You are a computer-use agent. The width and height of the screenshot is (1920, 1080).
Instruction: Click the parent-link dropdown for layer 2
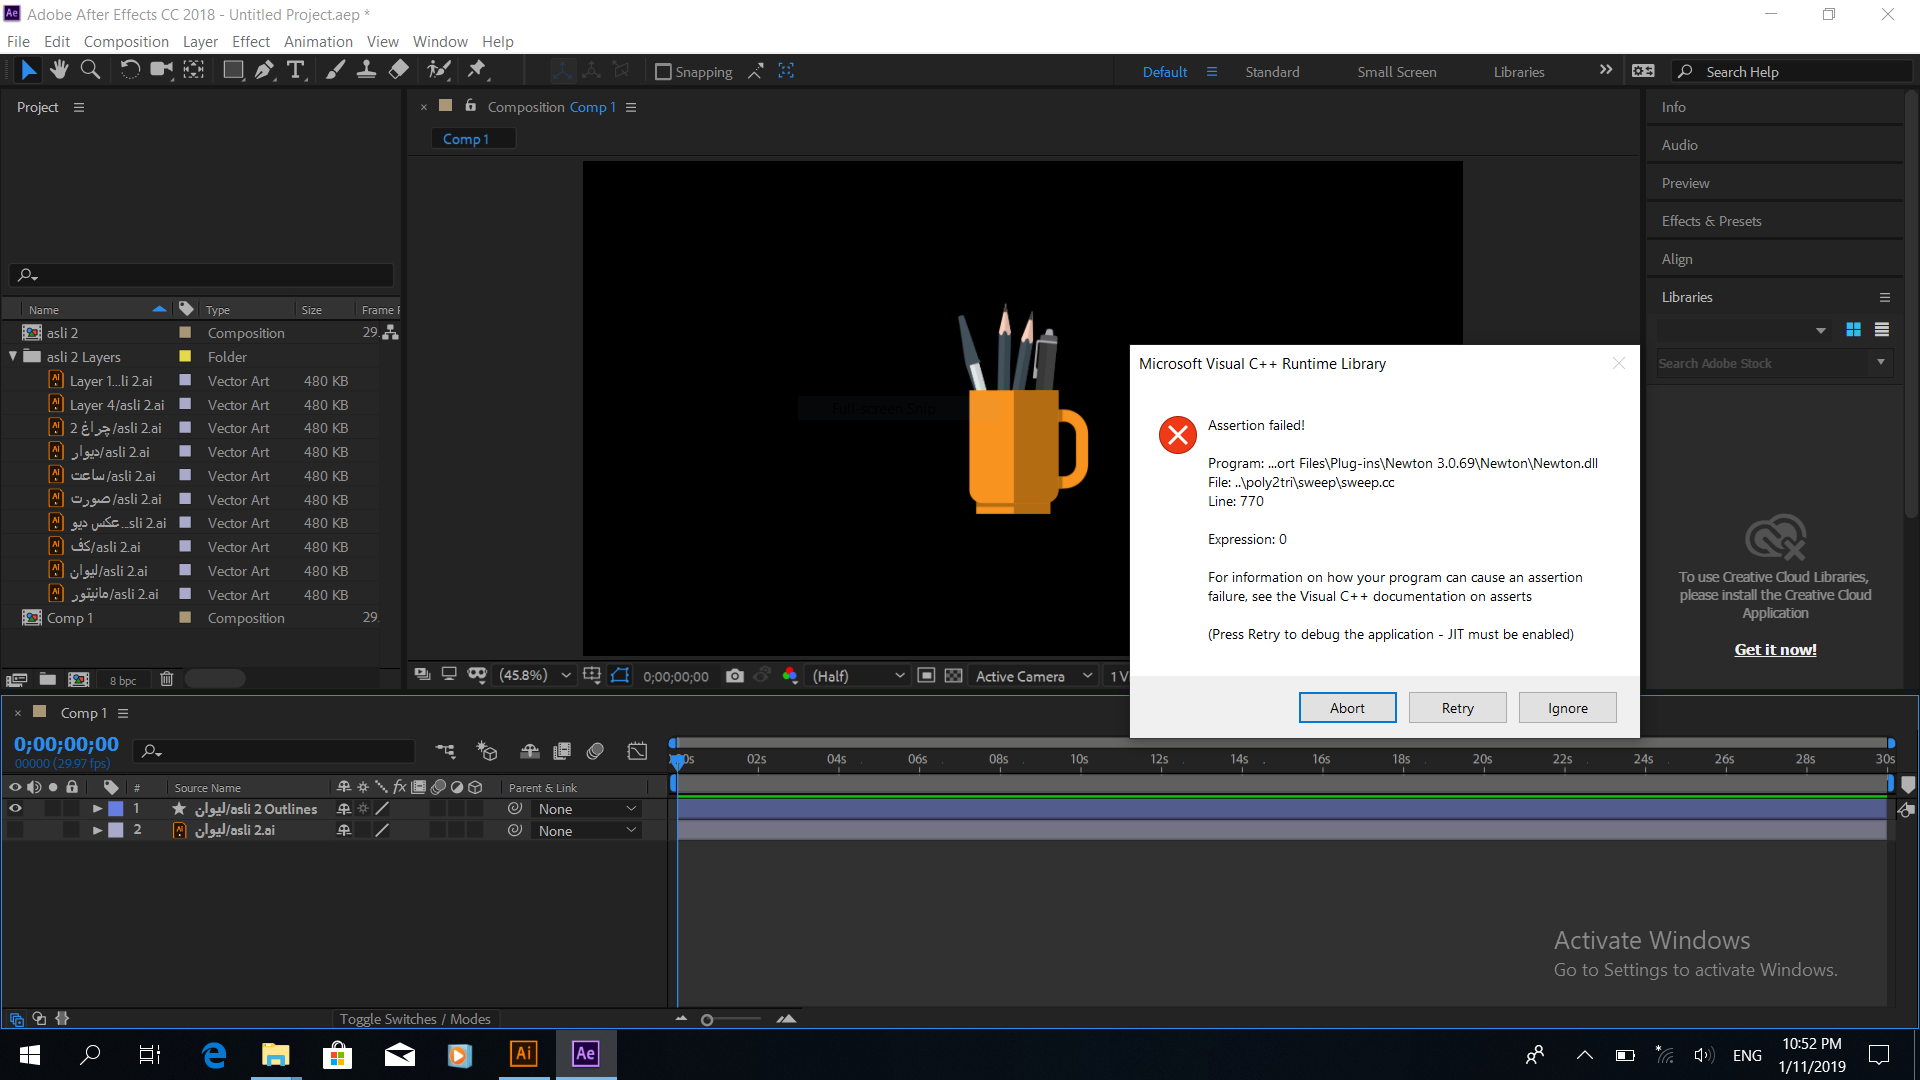pos(585,829)
